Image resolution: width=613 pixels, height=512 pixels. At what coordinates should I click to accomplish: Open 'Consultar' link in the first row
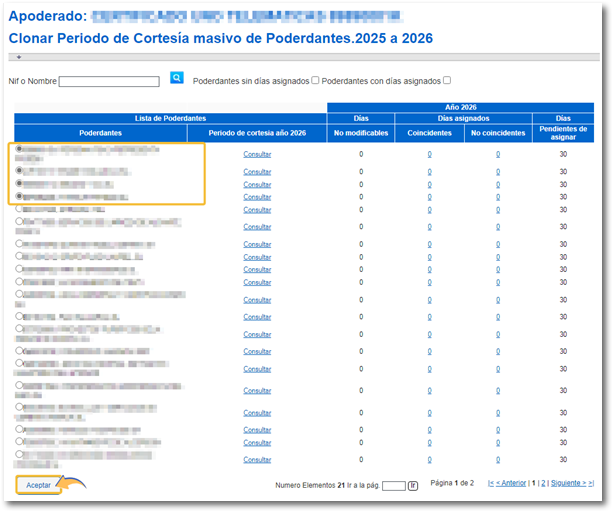point(257,154)
